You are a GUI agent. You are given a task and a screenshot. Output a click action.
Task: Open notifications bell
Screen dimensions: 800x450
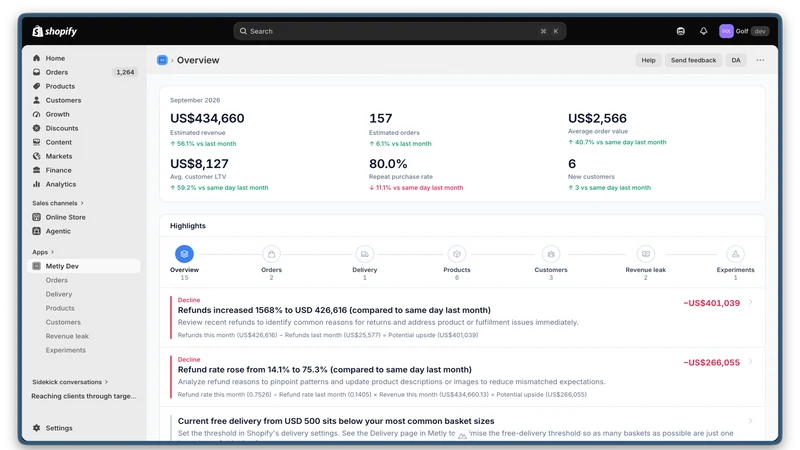click(704, 31)
